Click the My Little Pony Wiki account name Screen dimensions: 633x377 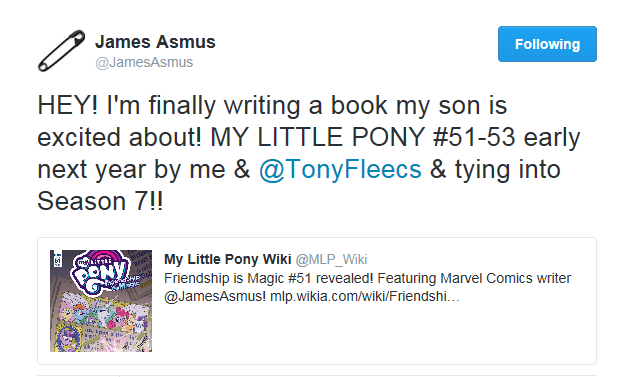click(227, 259)
